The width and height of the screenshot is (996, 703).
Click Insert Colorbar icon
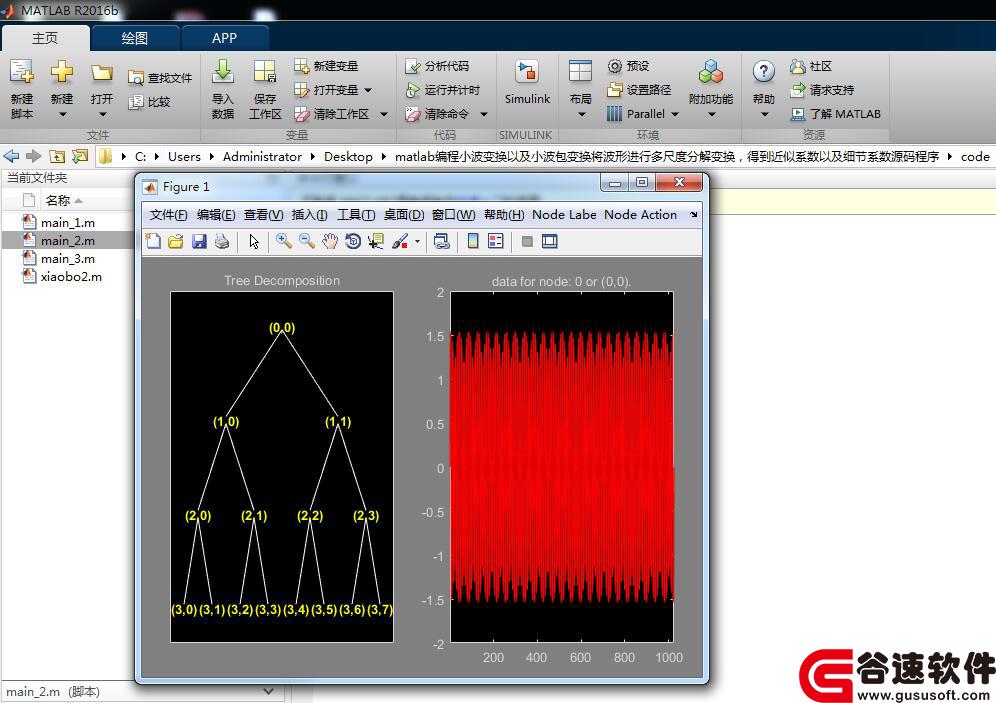tap(473, 241)
